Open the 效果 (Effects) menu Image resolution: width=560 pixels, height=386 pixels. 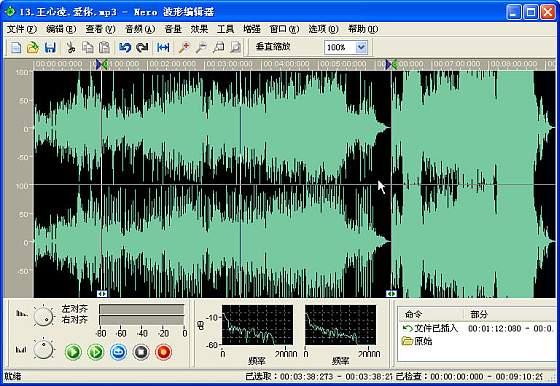pos(199,29)
